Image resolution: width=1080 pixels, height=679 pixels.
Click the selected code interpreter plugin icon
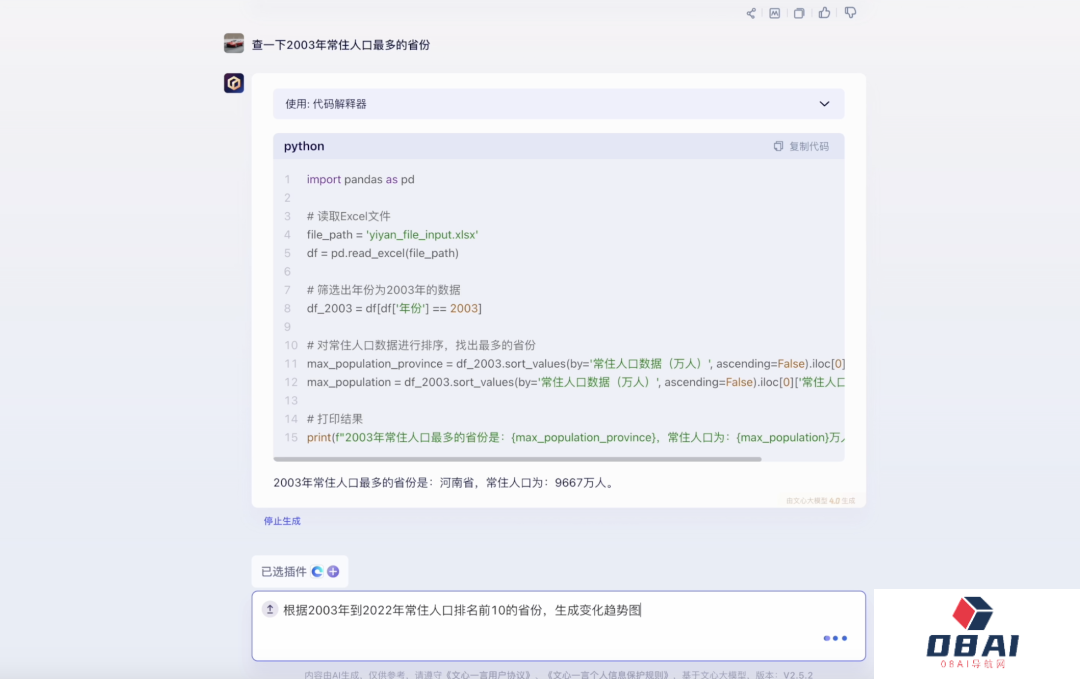coord(317,572)
